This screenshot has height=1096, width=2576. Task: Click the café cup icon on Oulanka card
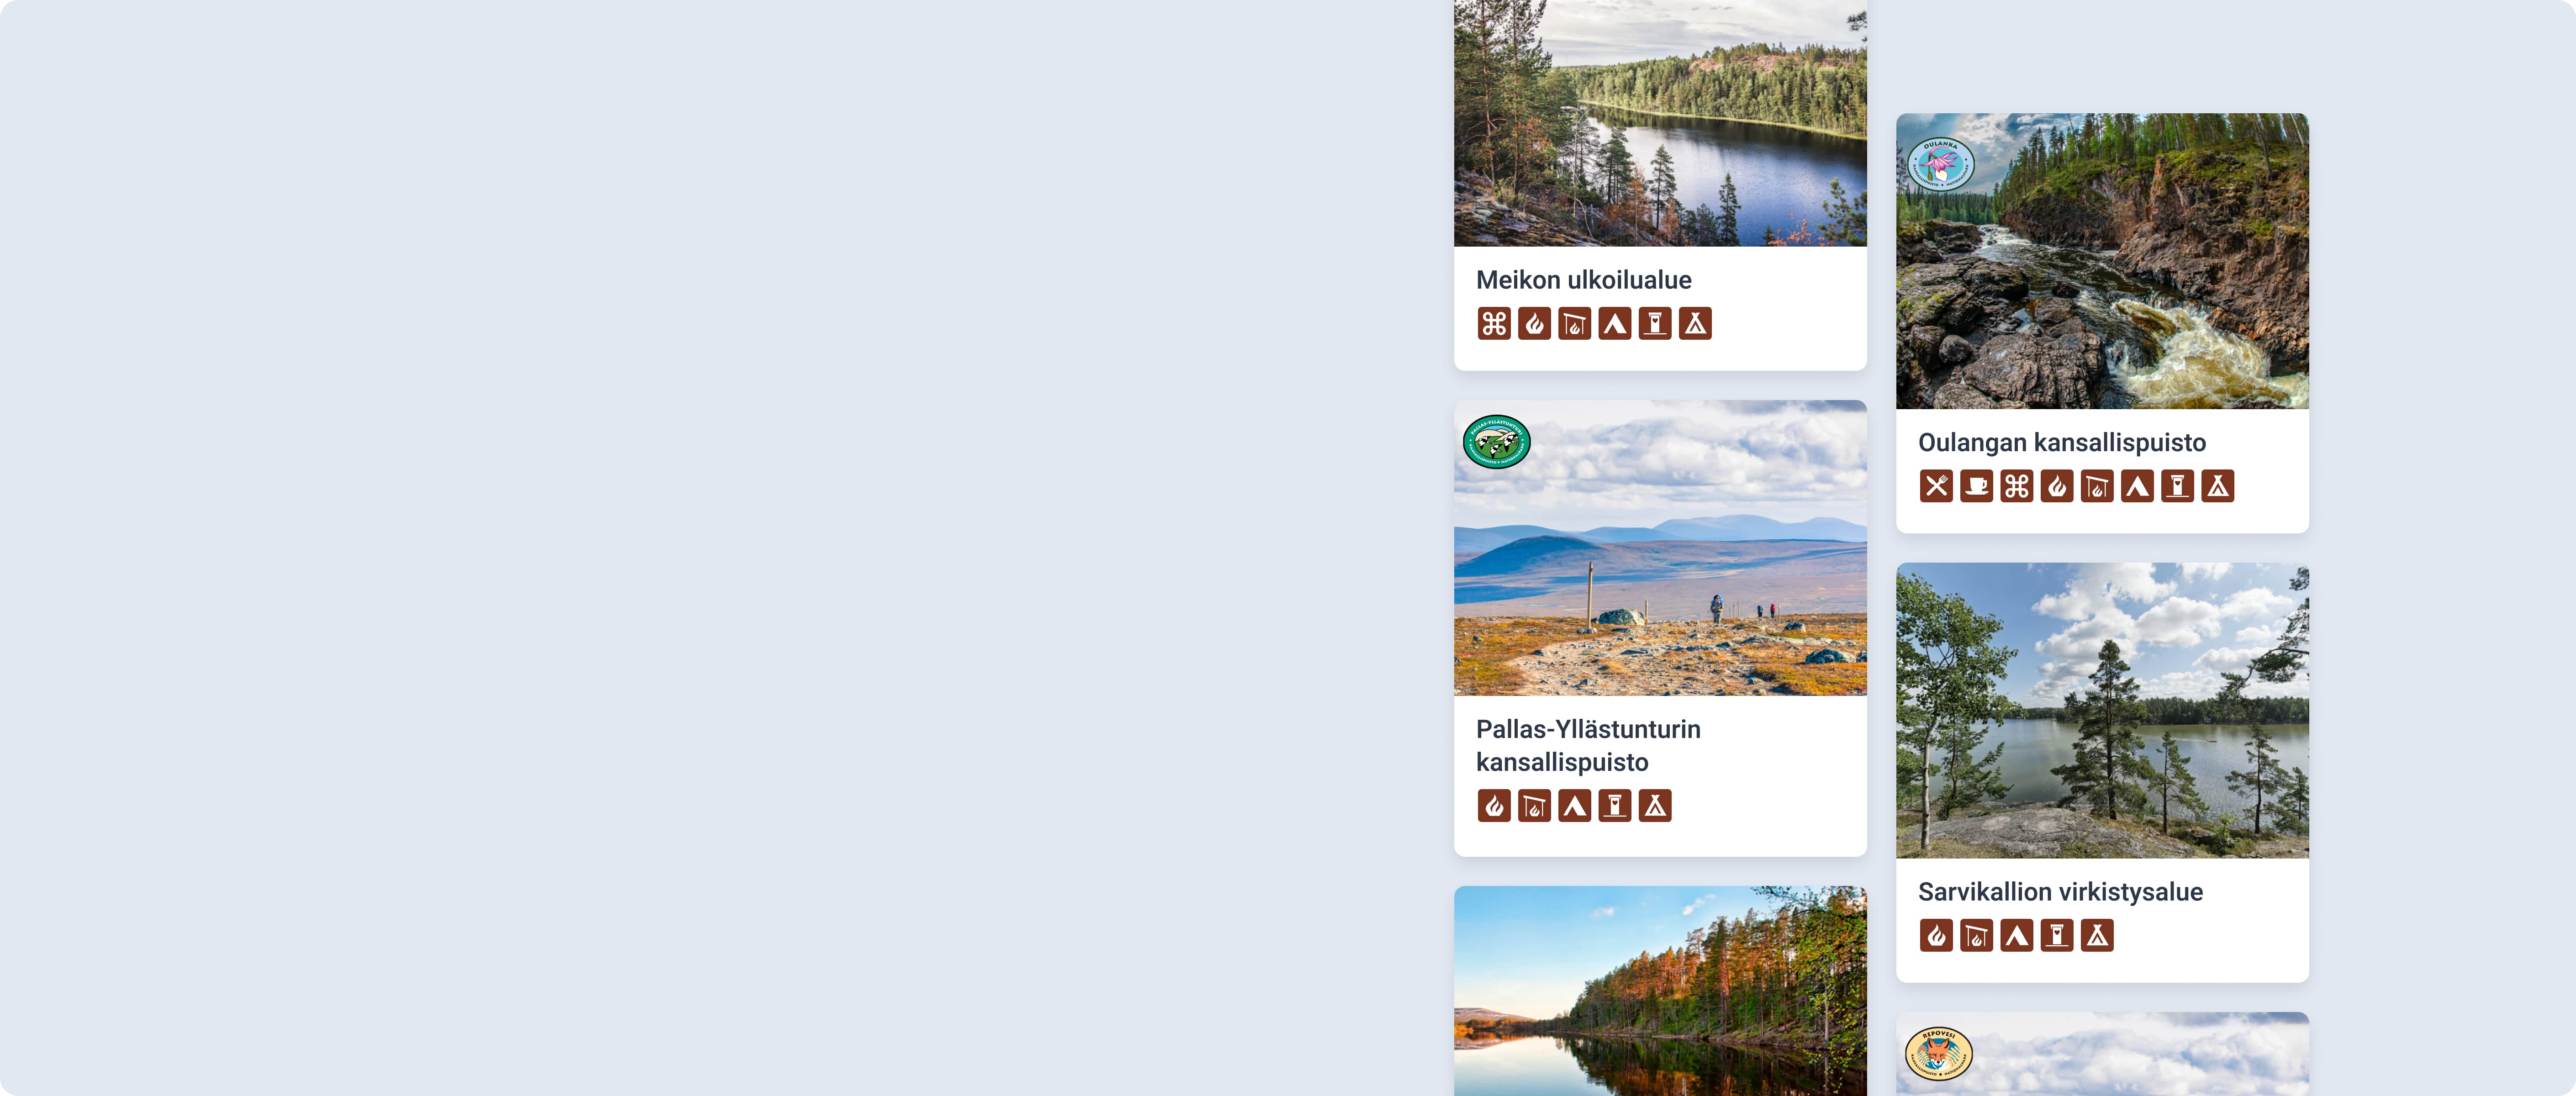(1976, 486)
